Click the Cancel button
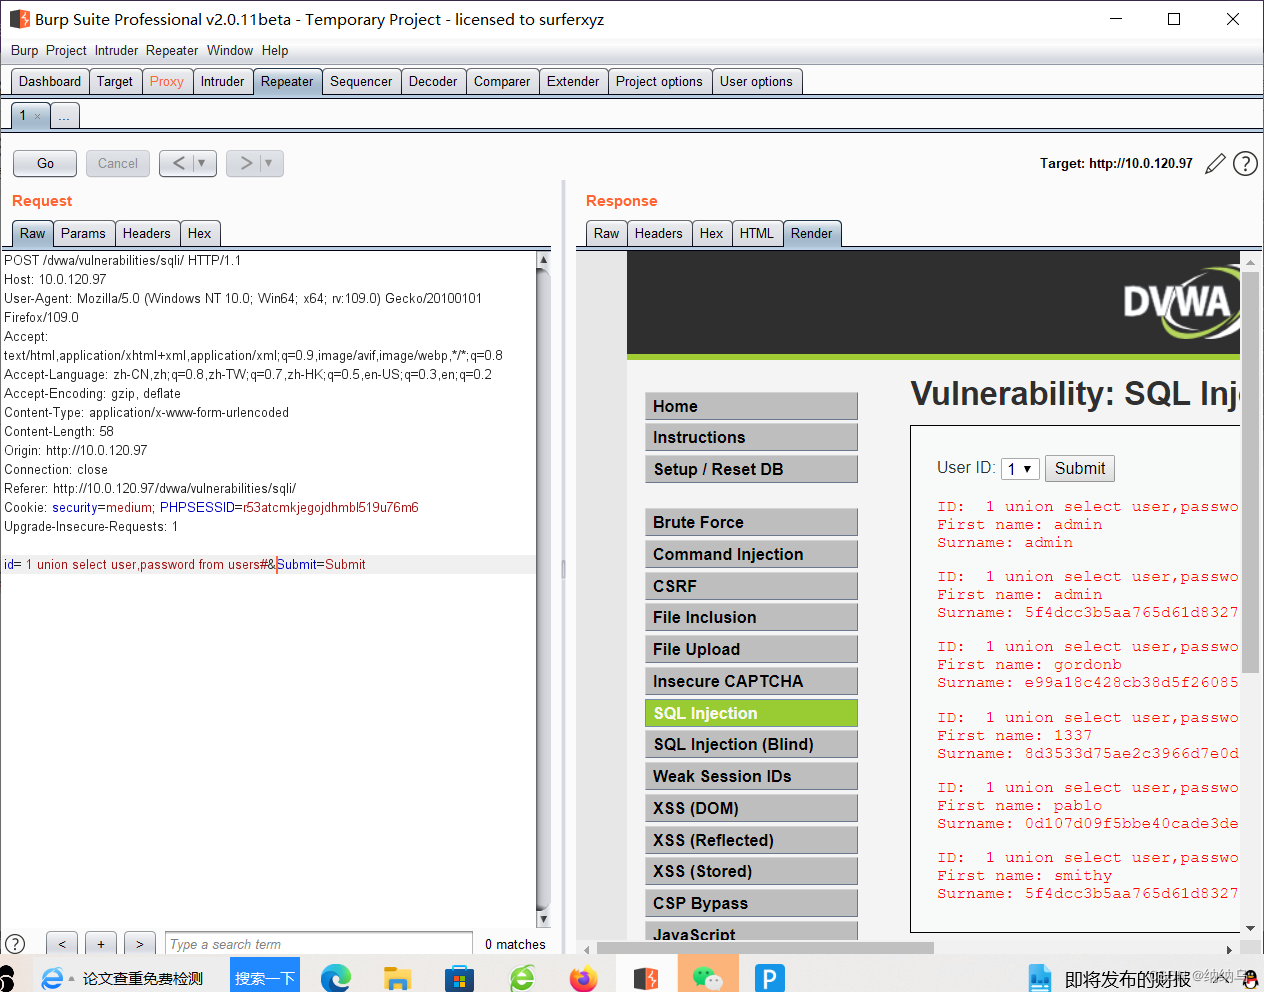Image resolution: width=1264 pixels, height=992 pixels. (118, 163)
